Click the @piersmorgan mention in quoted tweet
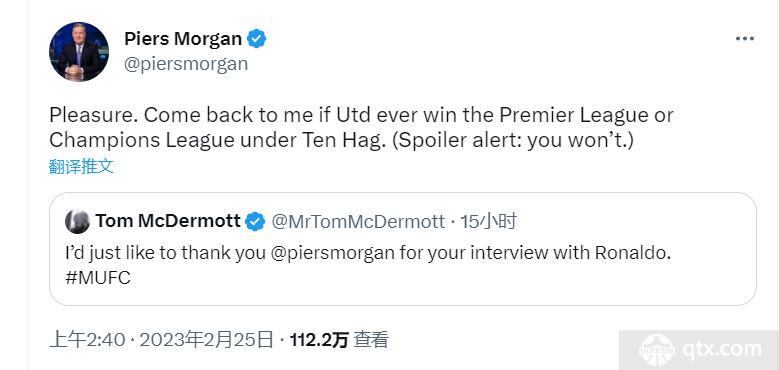 (x=333, y=253)
